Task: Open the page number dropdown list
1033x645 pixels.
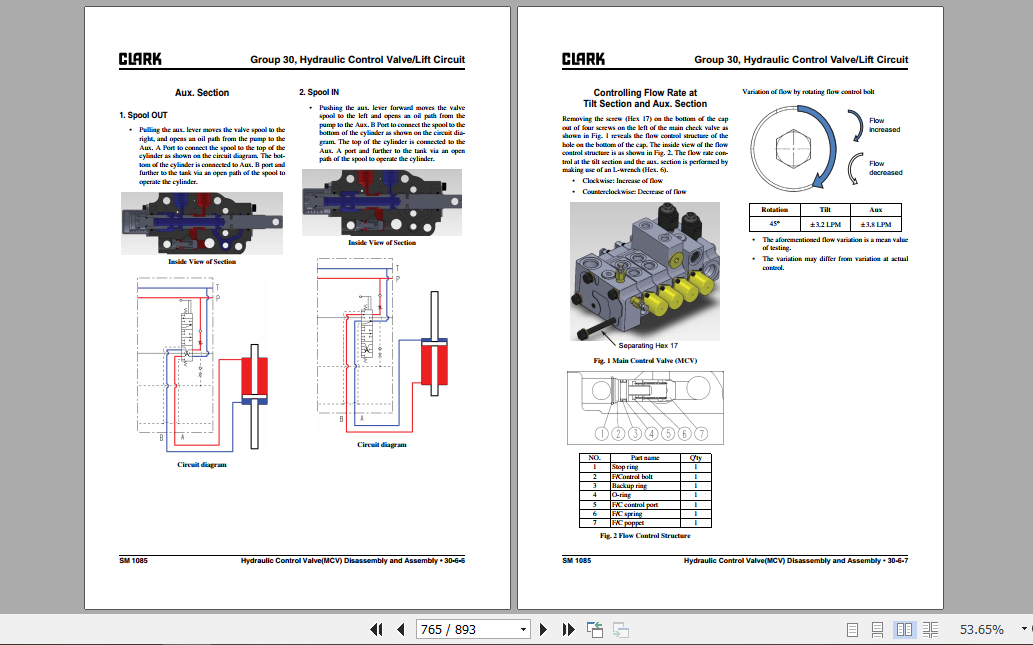Action: pos(524,629)
